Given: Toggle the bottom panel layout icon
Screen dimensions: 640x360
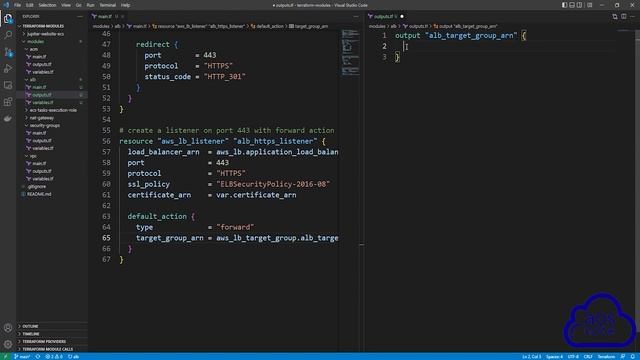Looking at the screenshot, I should coord(572,5).
